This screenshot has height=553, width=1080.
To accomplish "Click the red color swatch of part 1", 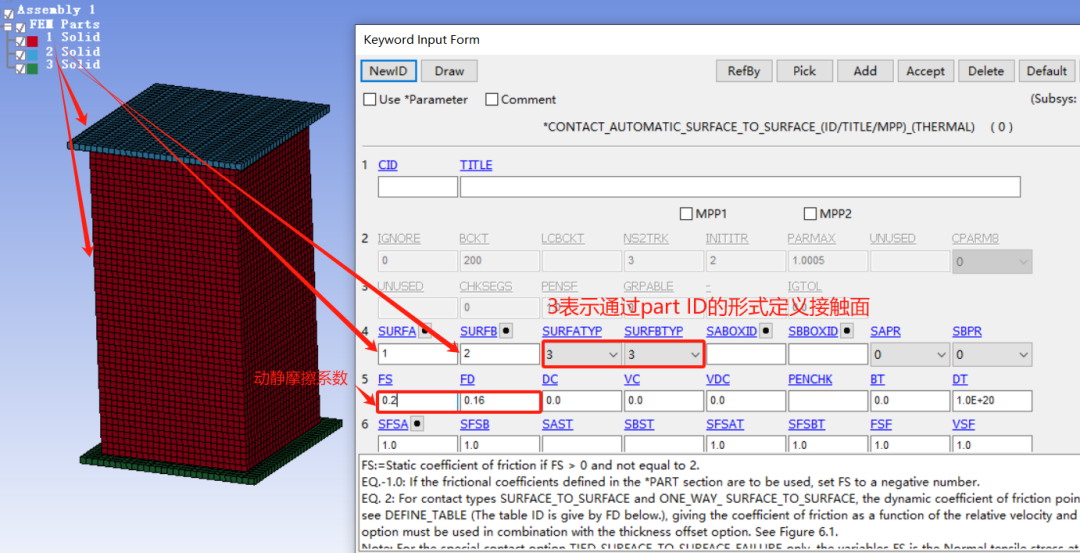I will [32, 41].
